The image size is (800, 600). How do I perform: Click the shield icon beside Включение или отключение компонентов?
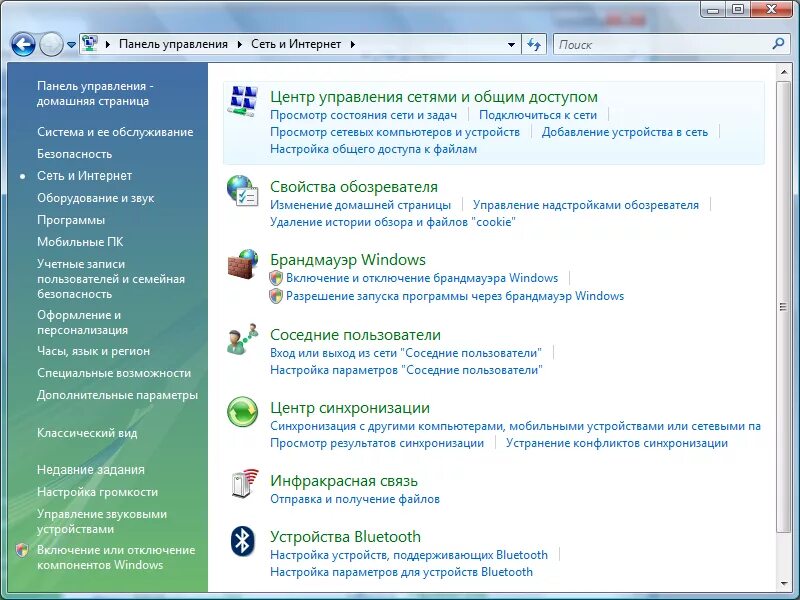coord(22,550)
